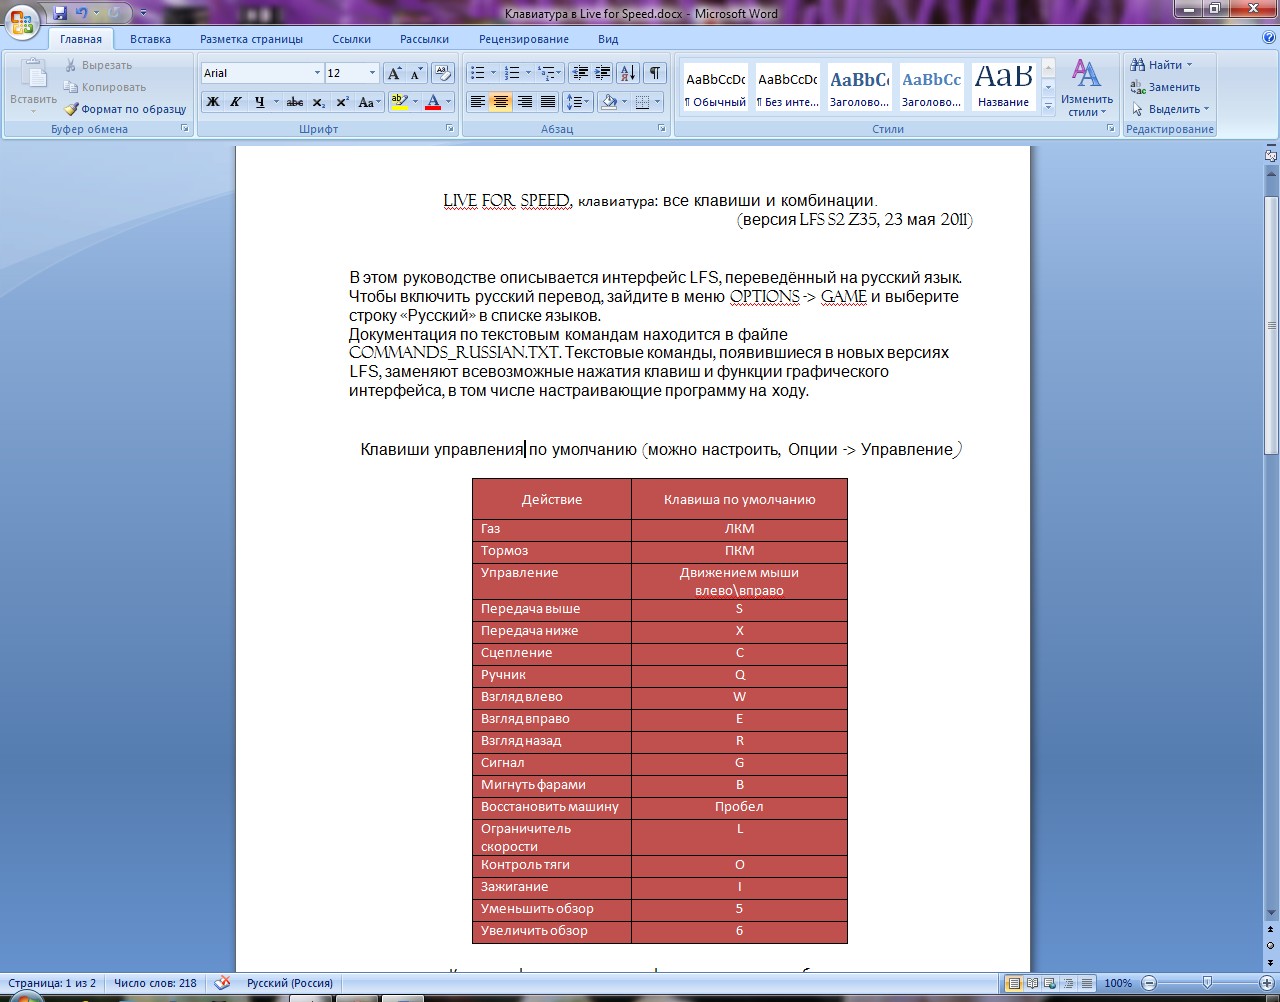Switch to the Ссылки tab
Image resolution: width=1280 pixels, height=1002 pixels.
click(351, 39)
